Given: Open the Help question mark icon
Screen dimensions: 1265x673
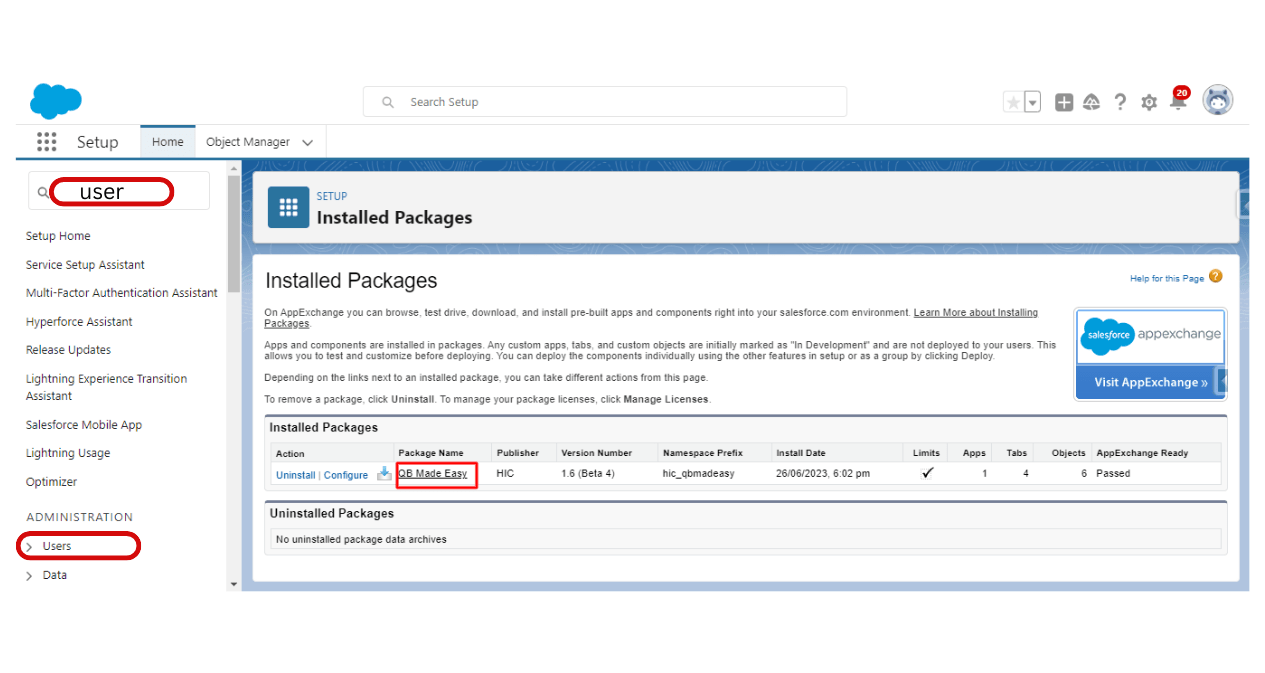Looking at the screenshot, I should click(1120, 102).
